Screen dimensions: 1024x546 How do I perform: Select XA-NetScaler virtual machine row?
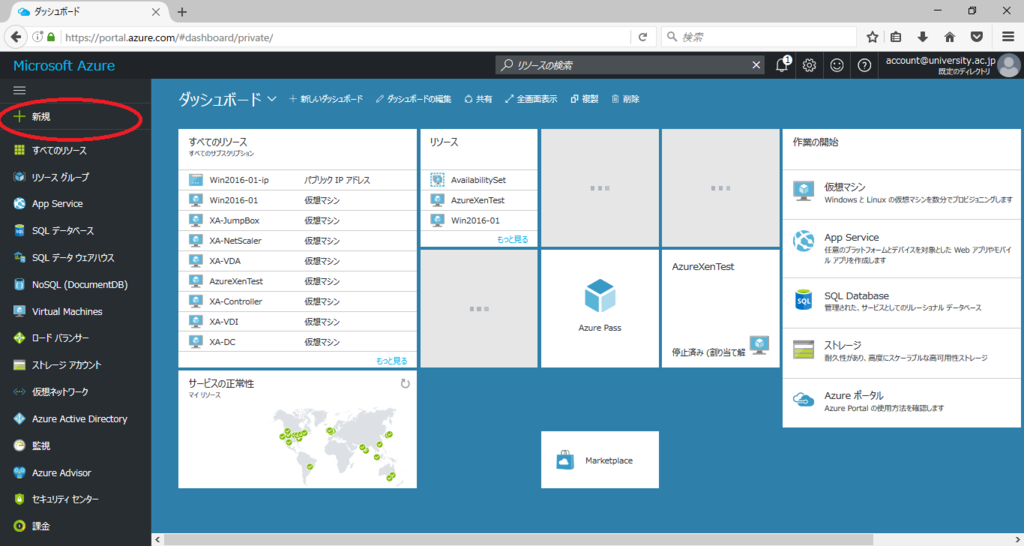click(297, 241)
